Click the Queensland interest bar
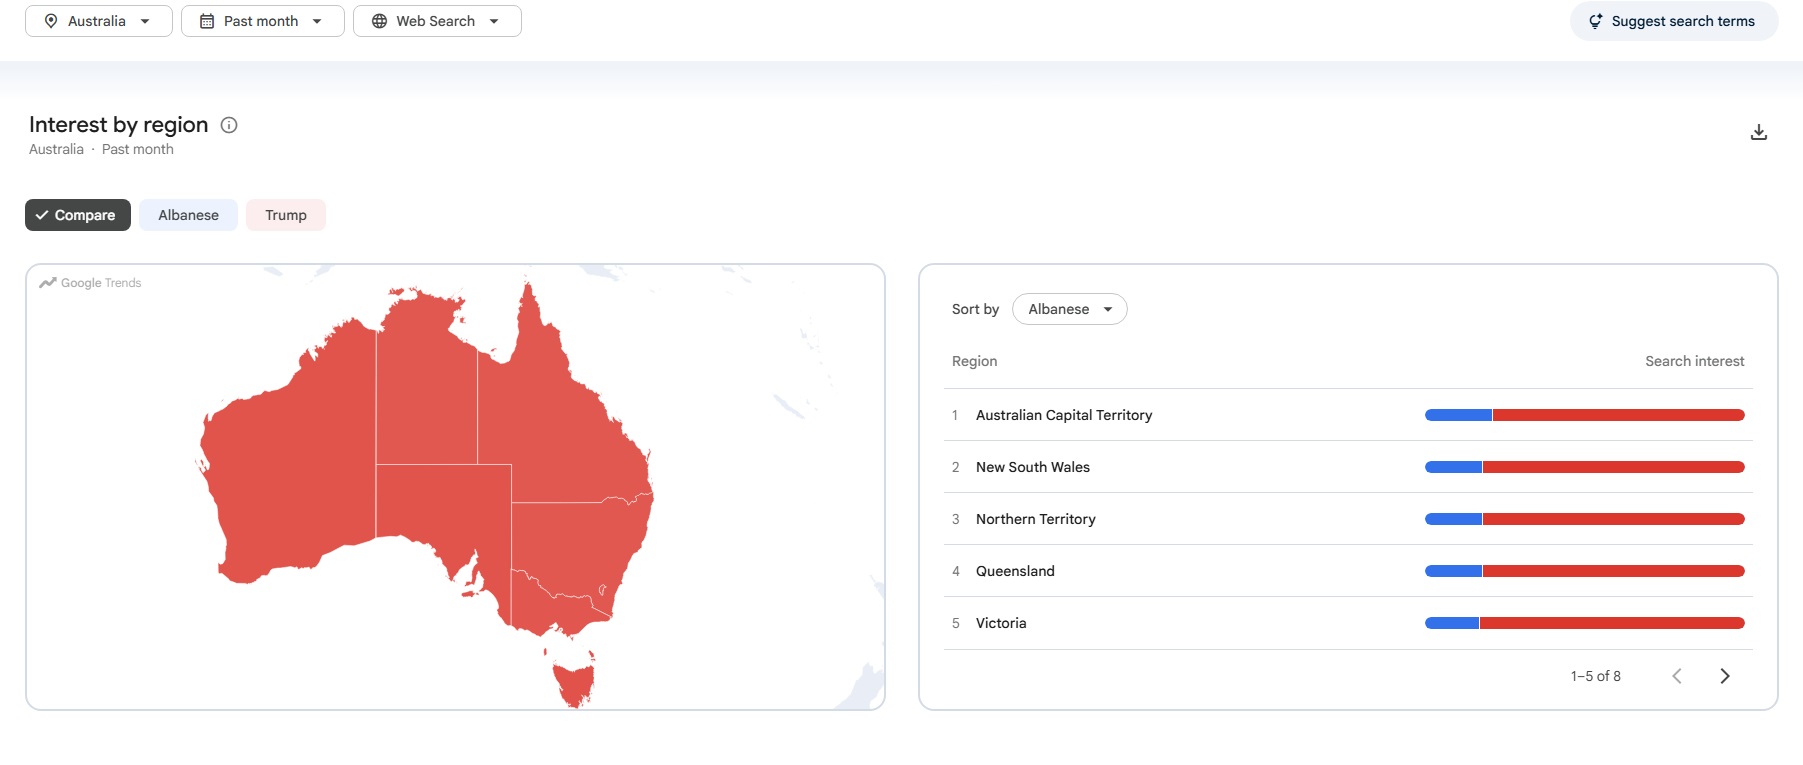 1585,571
